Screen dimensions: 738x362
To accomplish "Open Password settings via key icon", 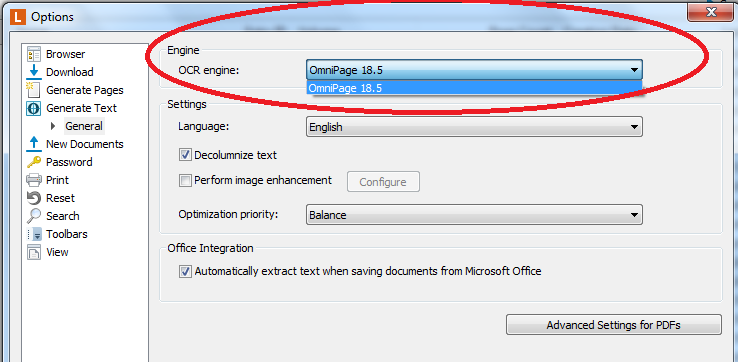I will pos(34,162).
